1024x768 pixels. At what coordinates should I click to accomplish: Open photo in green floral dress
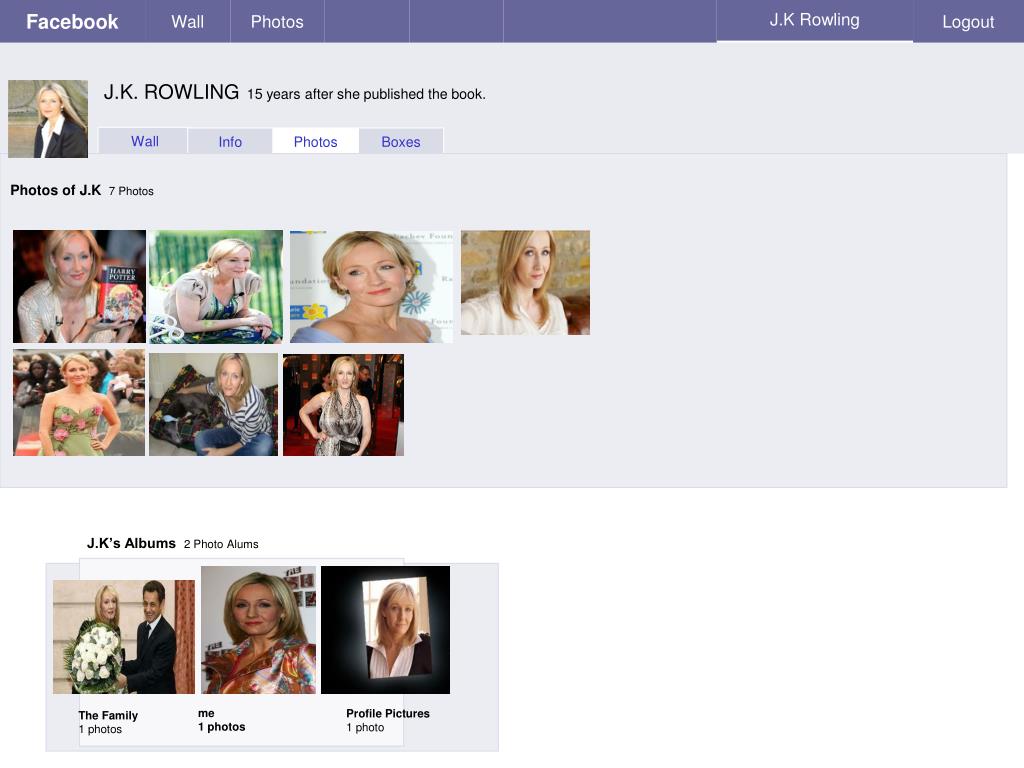coord(79,402)
